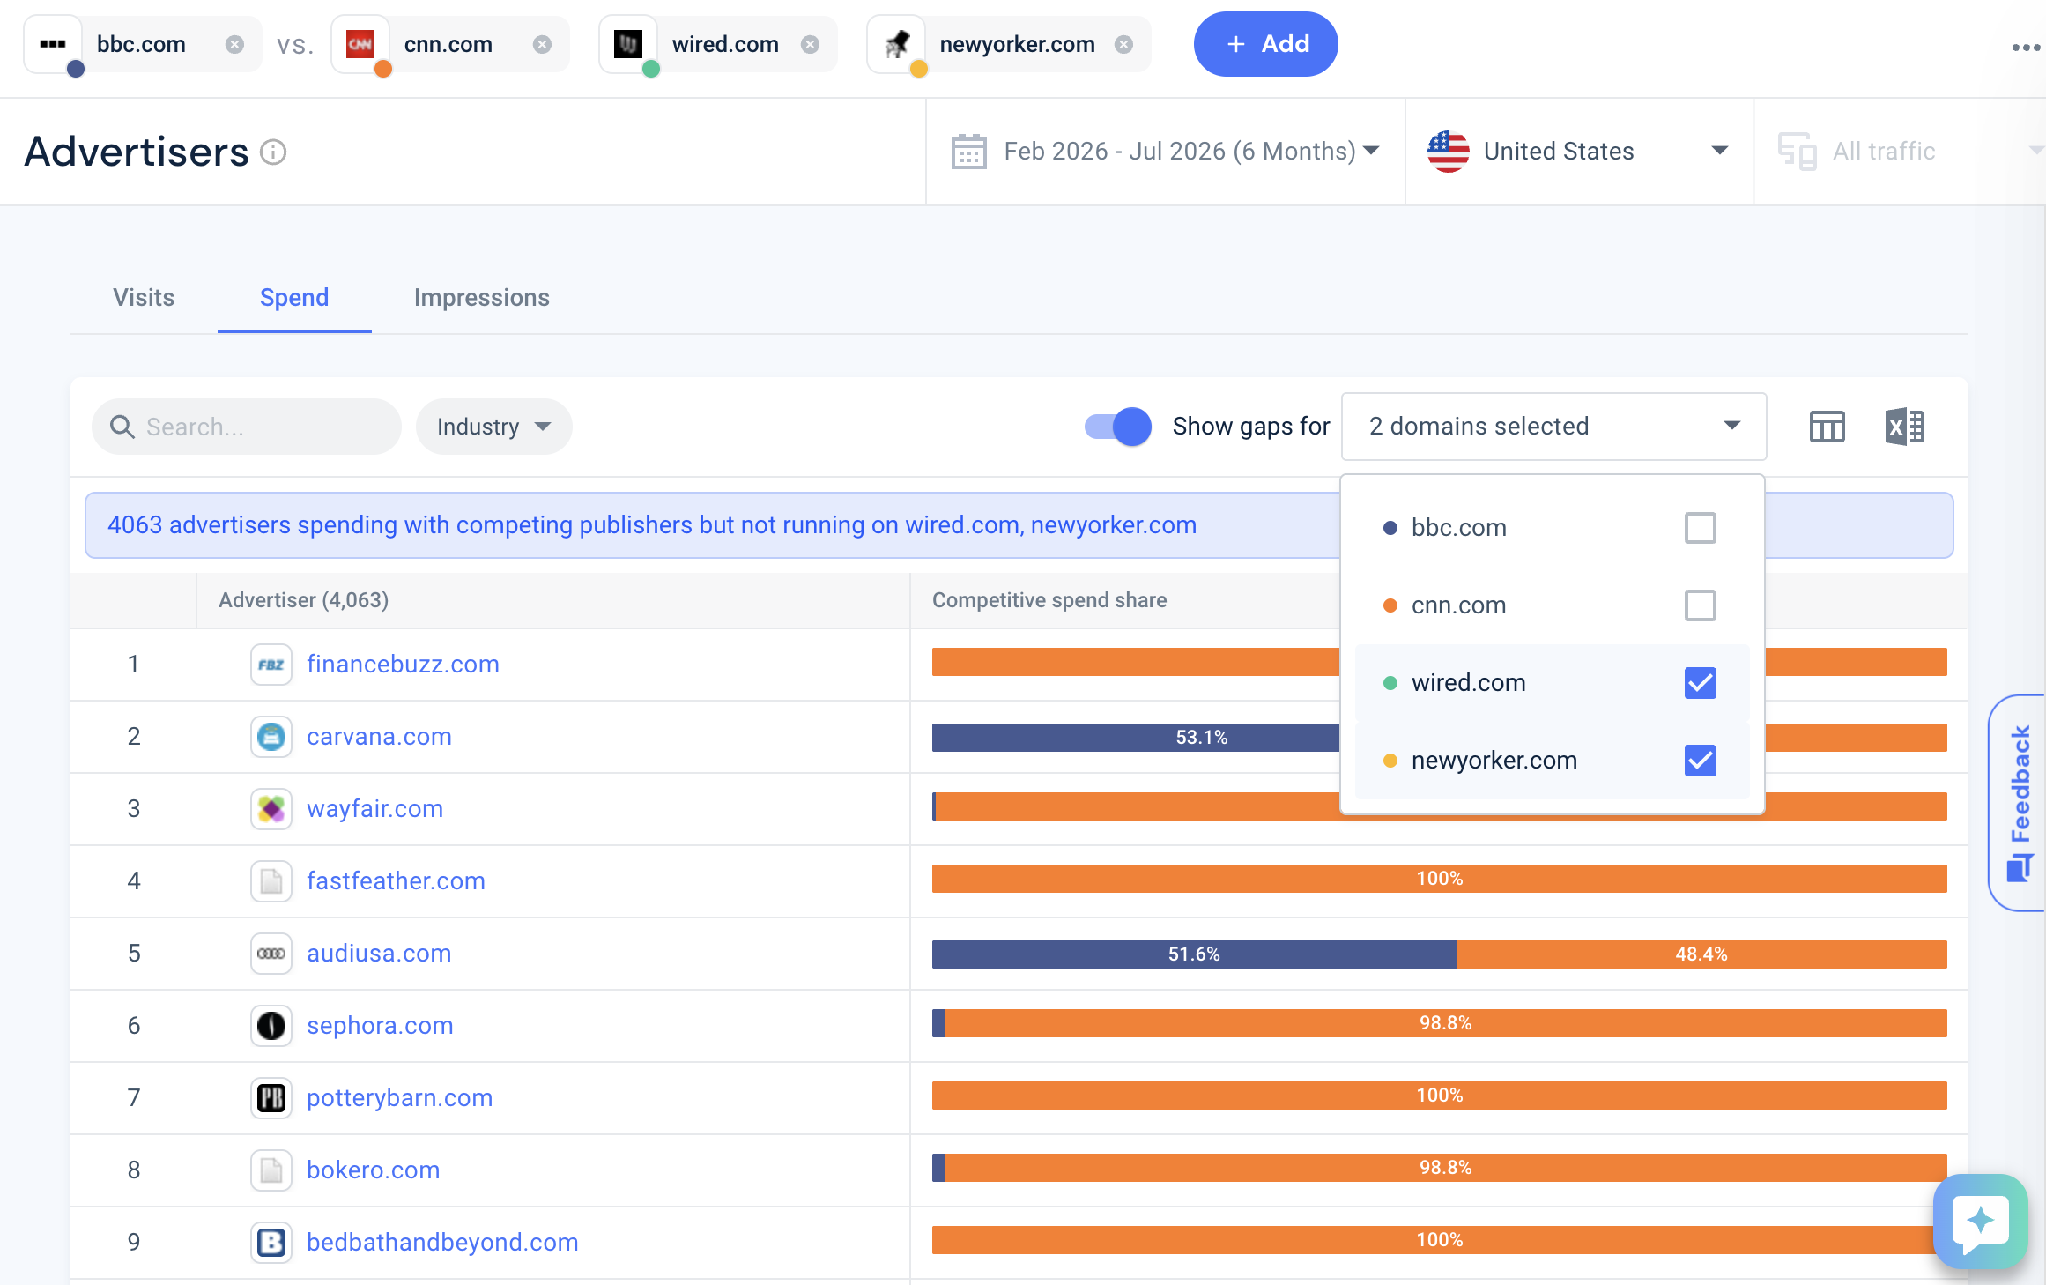This screenshot has height=1285, width=2046.
Task: Click the All traffic devices icon
Action: pyautogui.click(x=1797, y=151)
